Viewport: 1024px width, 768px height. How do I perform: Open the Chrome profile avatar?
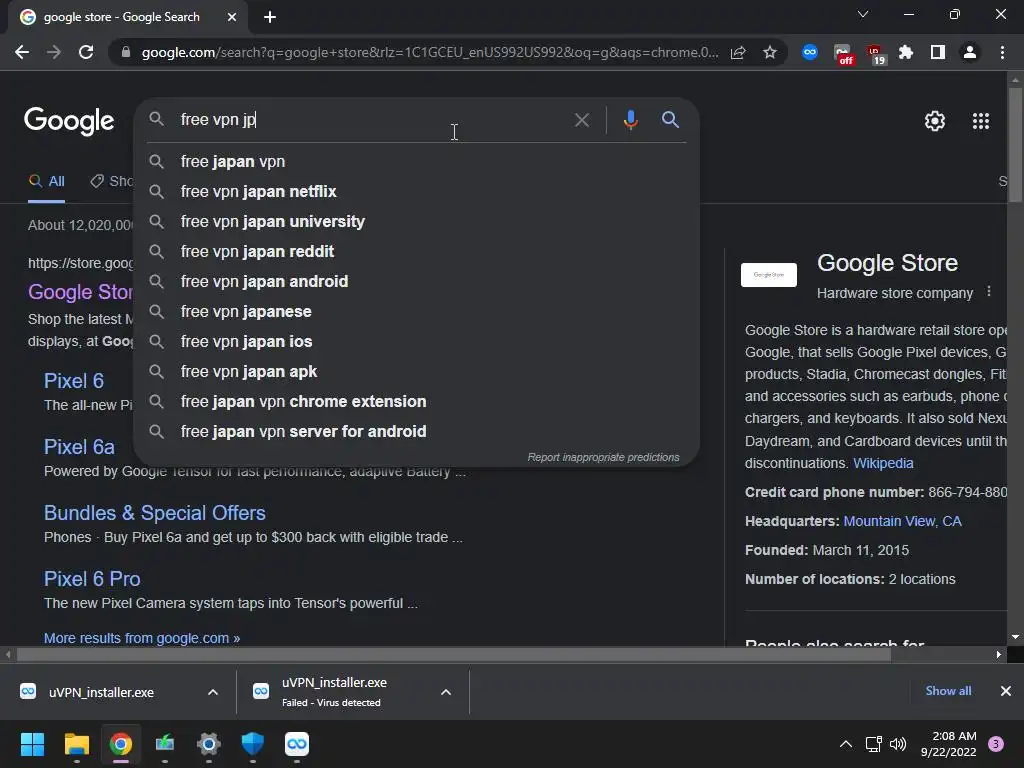click(x=970, y=52)
